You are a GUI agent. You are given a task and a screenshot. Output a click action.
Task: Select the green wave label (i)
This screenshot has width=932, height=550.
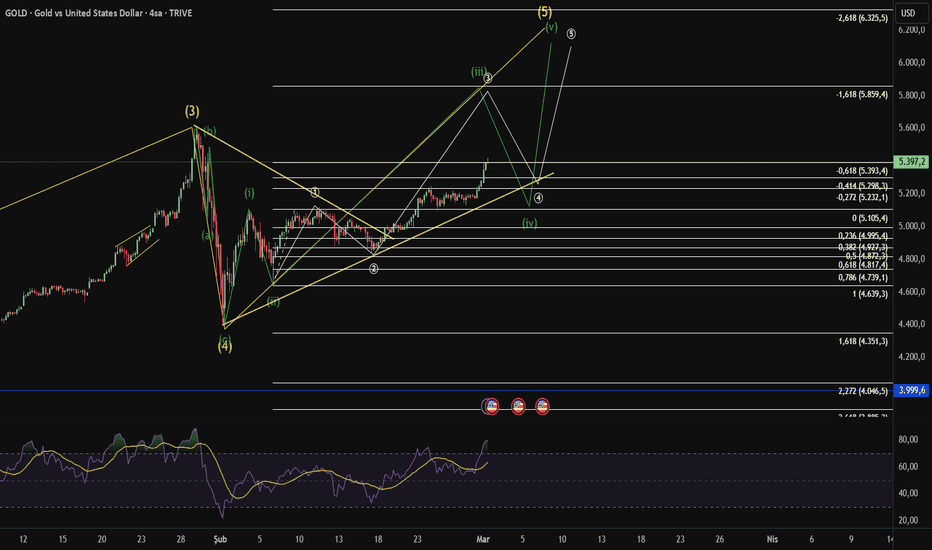point(250,193)
